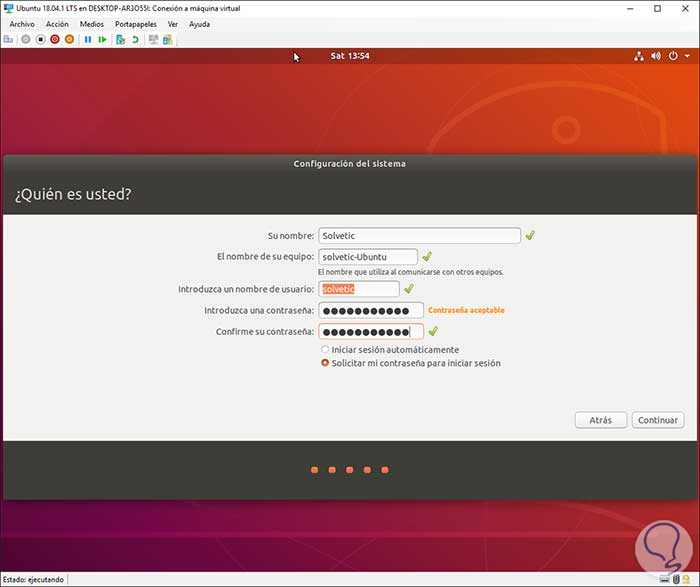Send Ctrl+Alt+Del using the first toolbar icon
This screenshot has height=587, width=700.
click(x=8, y=40)
